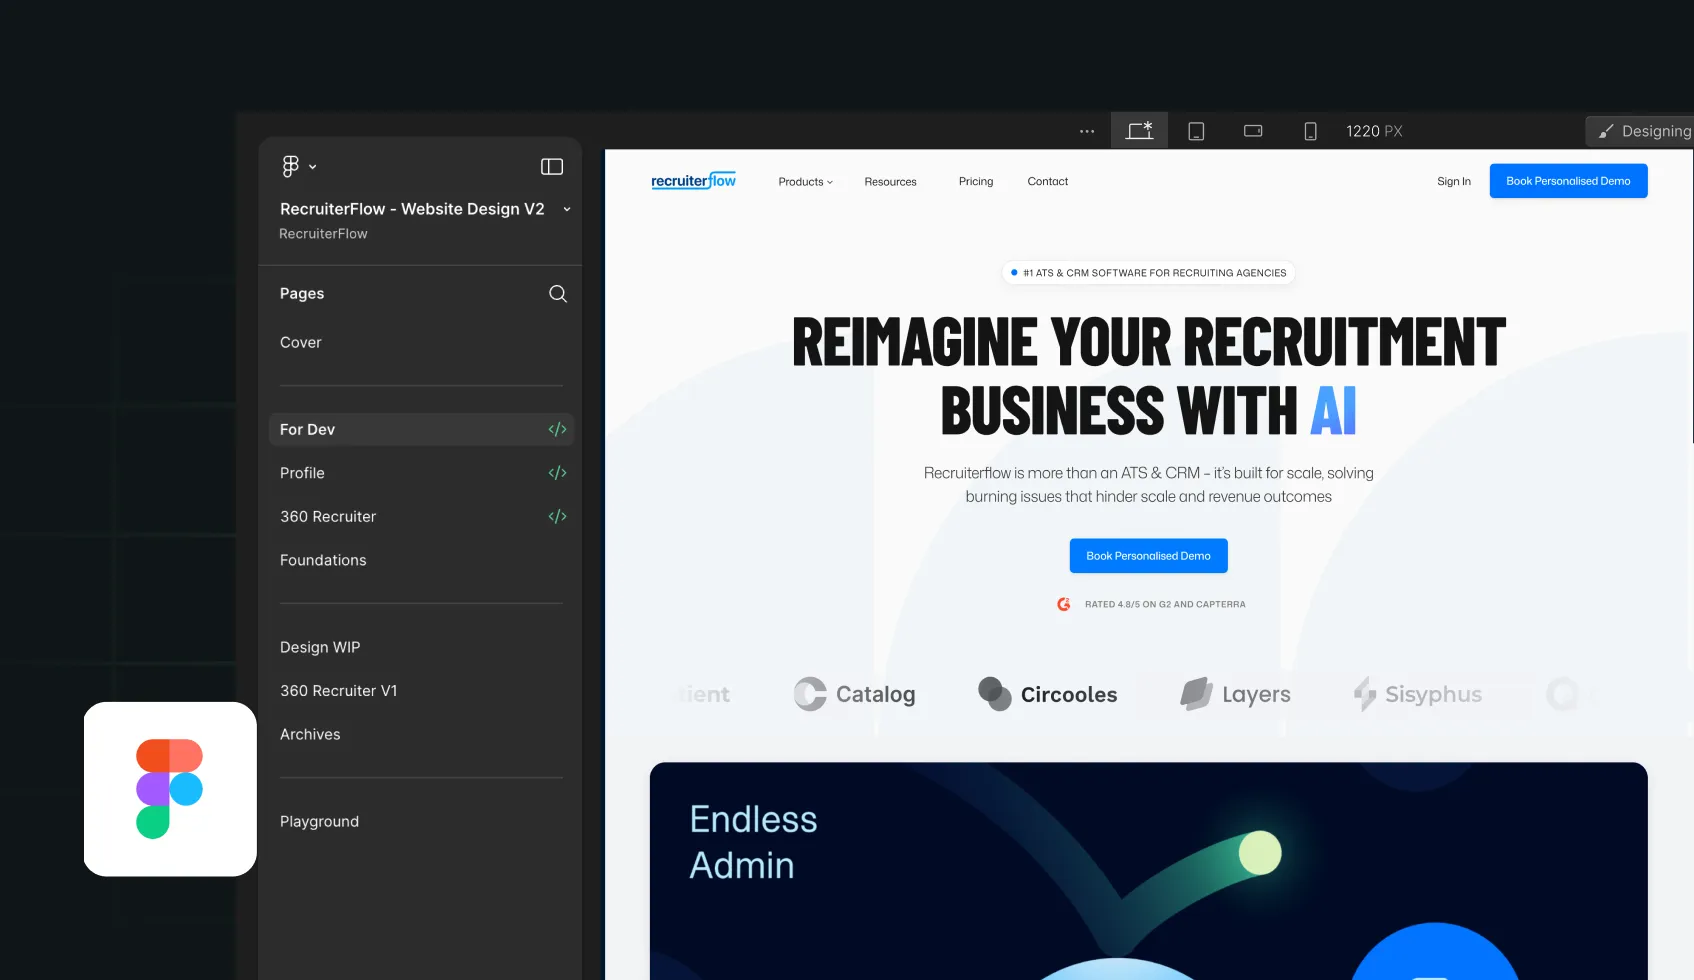
Task: Open the Contact nav link
Action: click(x=1047, y=181)
